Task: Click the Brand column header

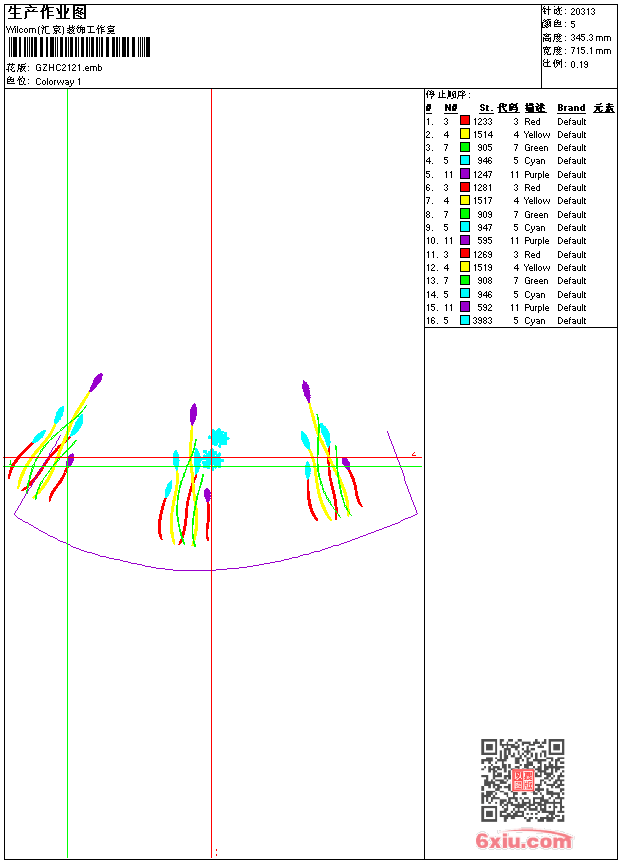Action: click(x=571, y=108)
